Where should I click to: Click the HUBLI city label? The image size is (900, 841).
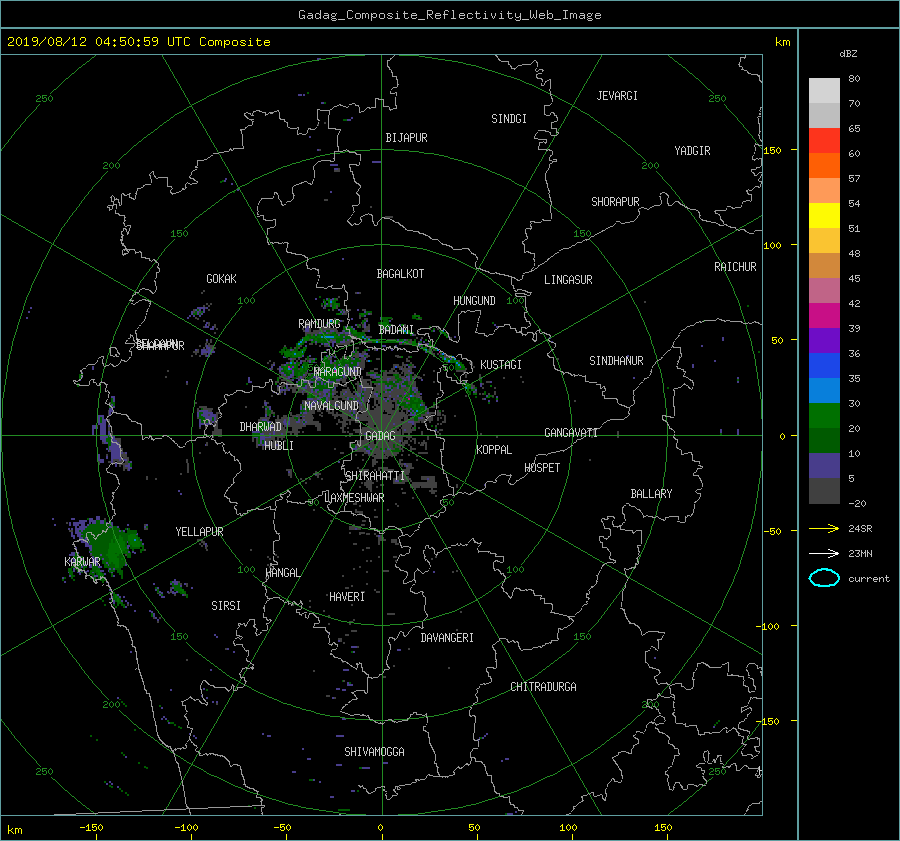pos(278,446)
